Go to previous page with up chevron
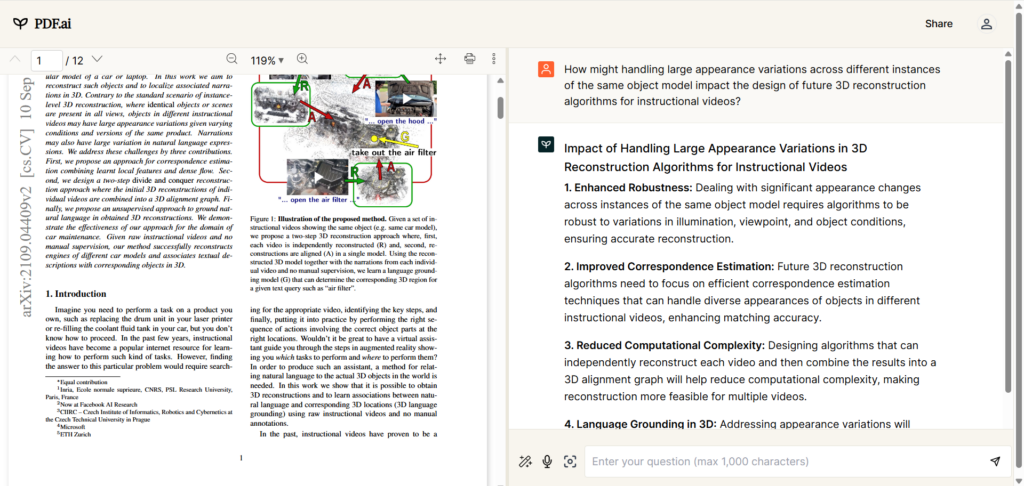This screenshot has height=486, width=1024. (x=16, y=59)
